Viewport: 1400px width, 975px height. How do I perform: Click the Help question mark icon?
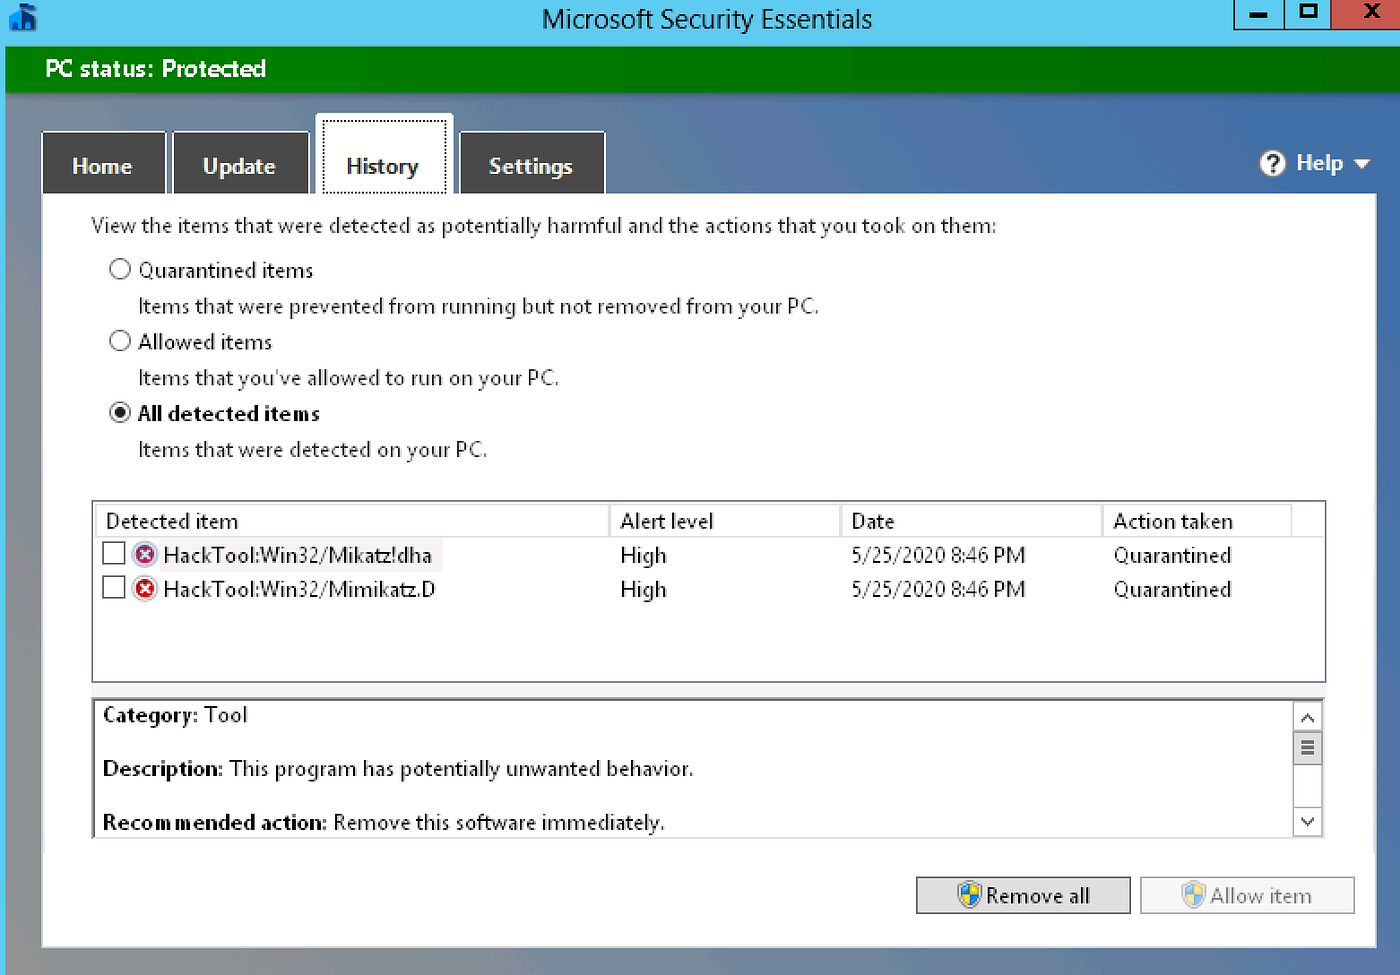(x=1272, y=163)
